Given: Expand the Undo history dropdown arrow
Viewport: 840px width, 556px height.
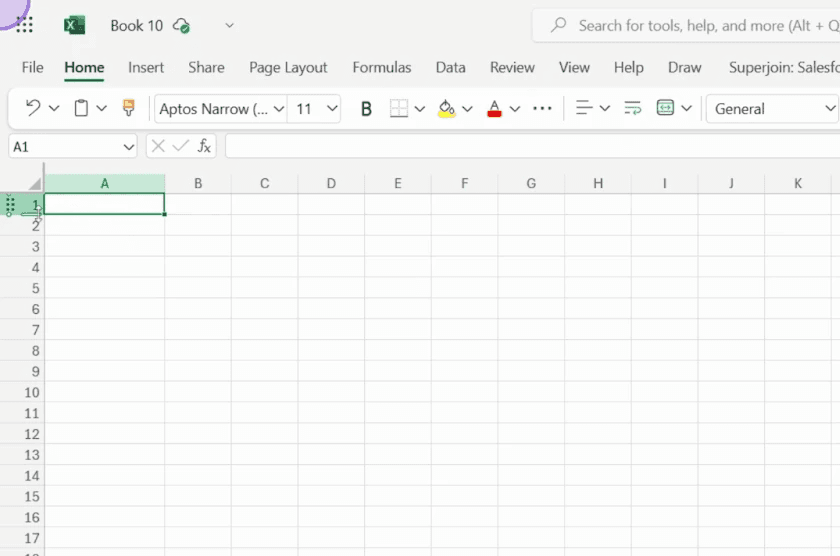Looking at the screenshot, I should [x=54, y=109].
